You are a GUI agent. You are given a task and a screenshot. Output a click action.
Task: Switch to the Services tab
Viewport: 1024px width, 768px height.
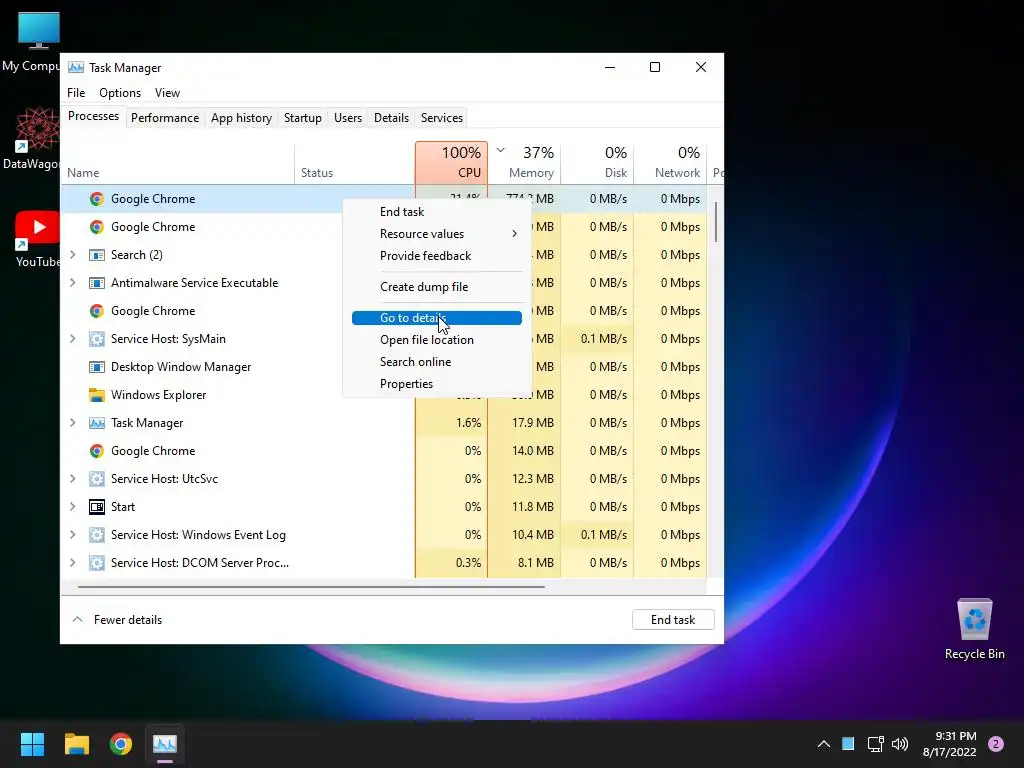441,118
